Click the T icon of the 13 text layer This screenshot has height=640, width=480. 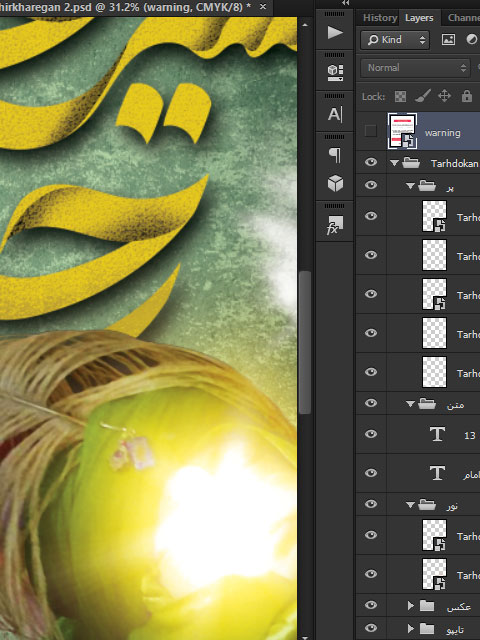coord(437,434)
